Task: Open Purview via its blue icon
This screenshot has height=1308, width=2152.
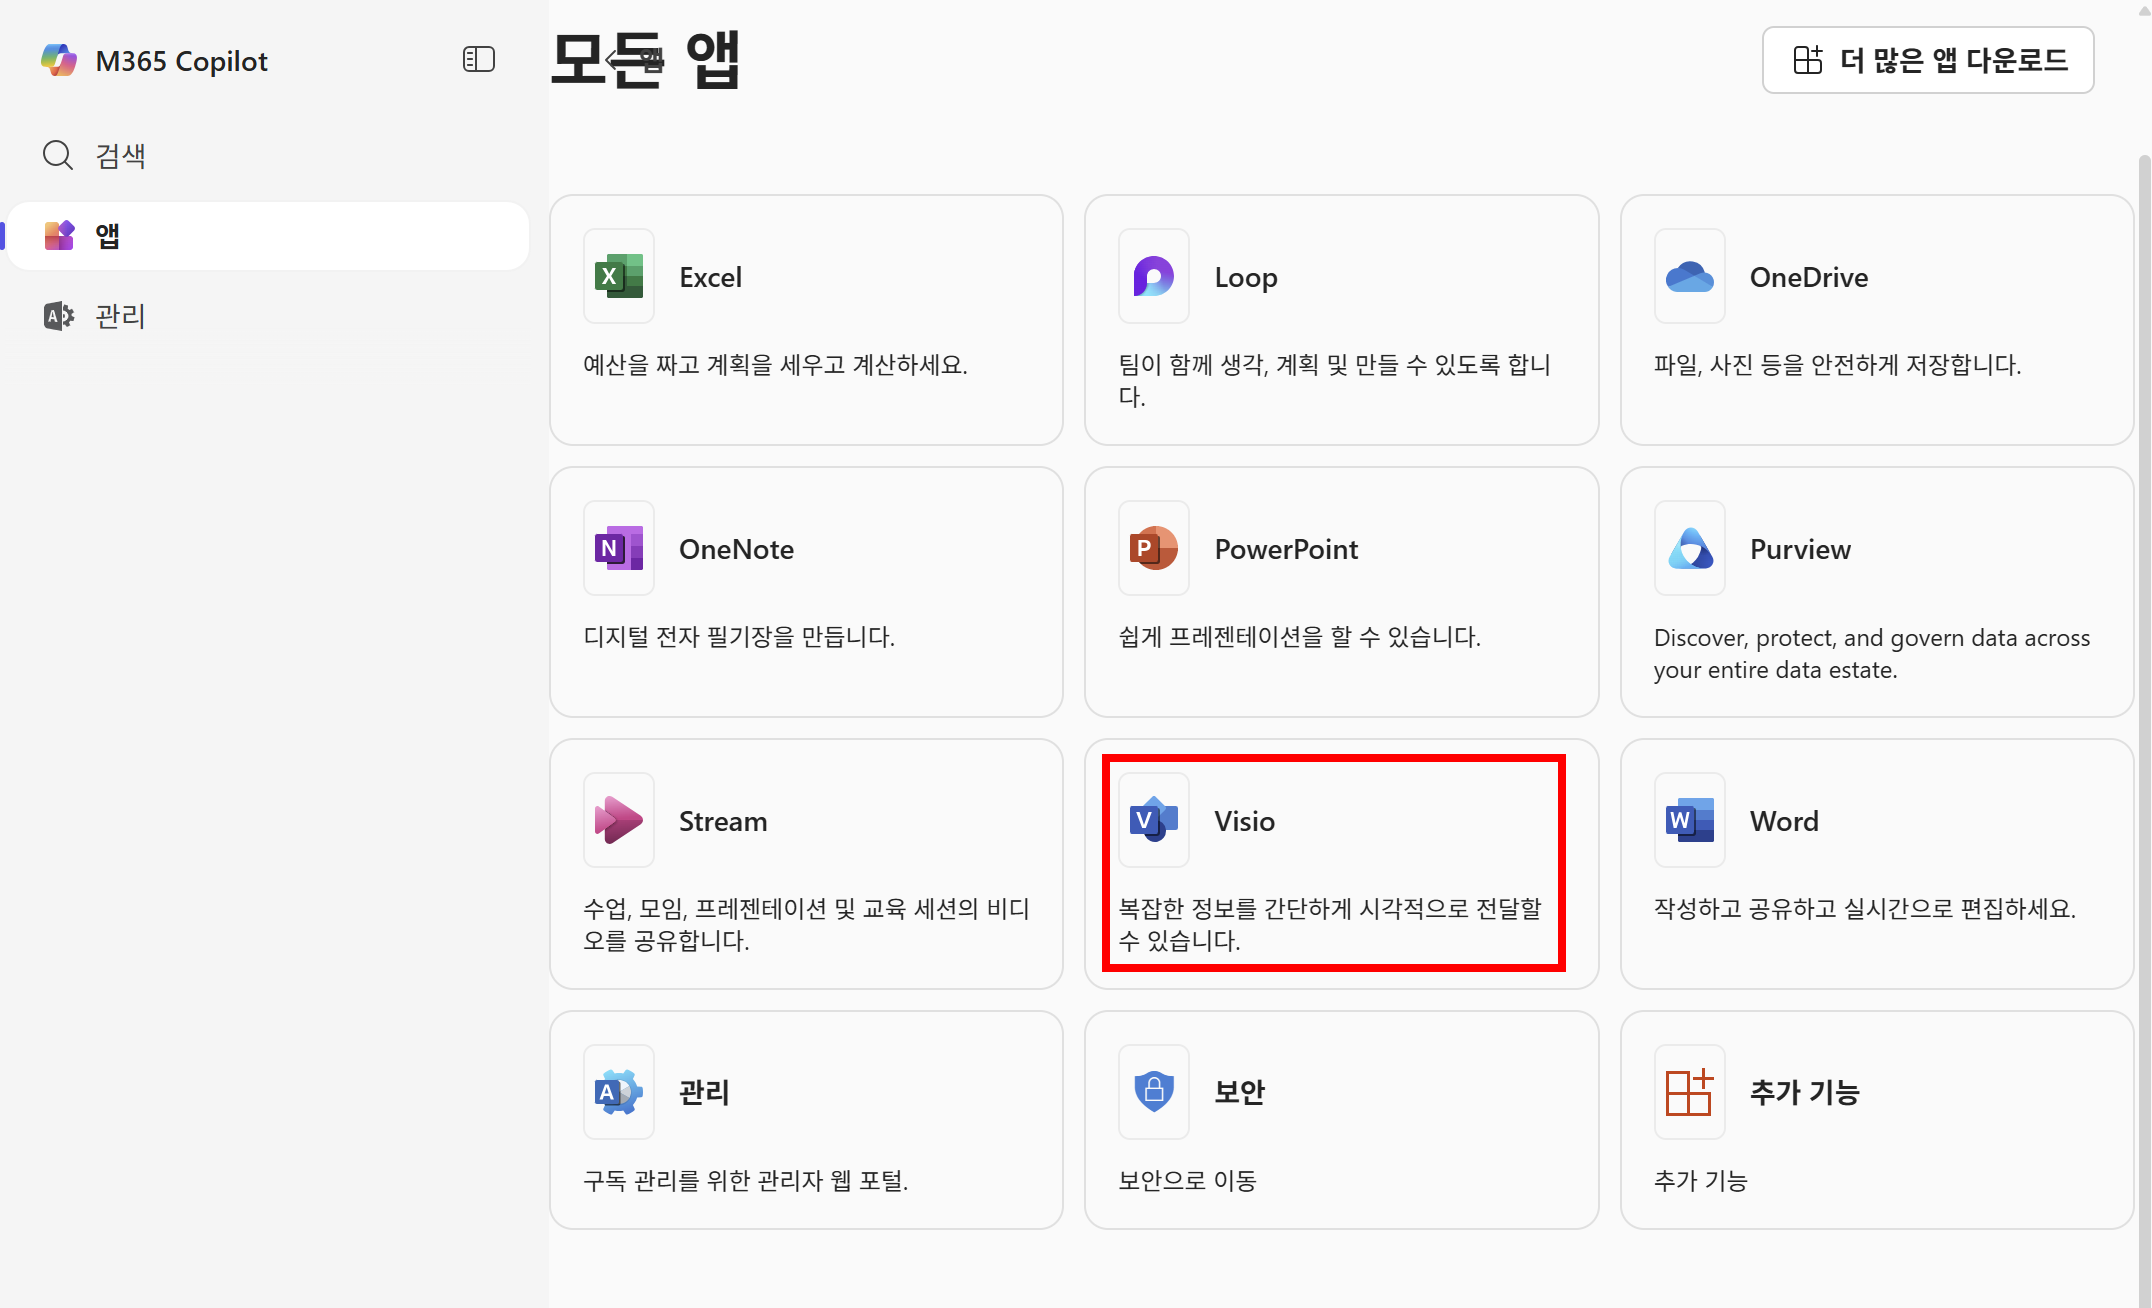Action: pos(1689,548)
